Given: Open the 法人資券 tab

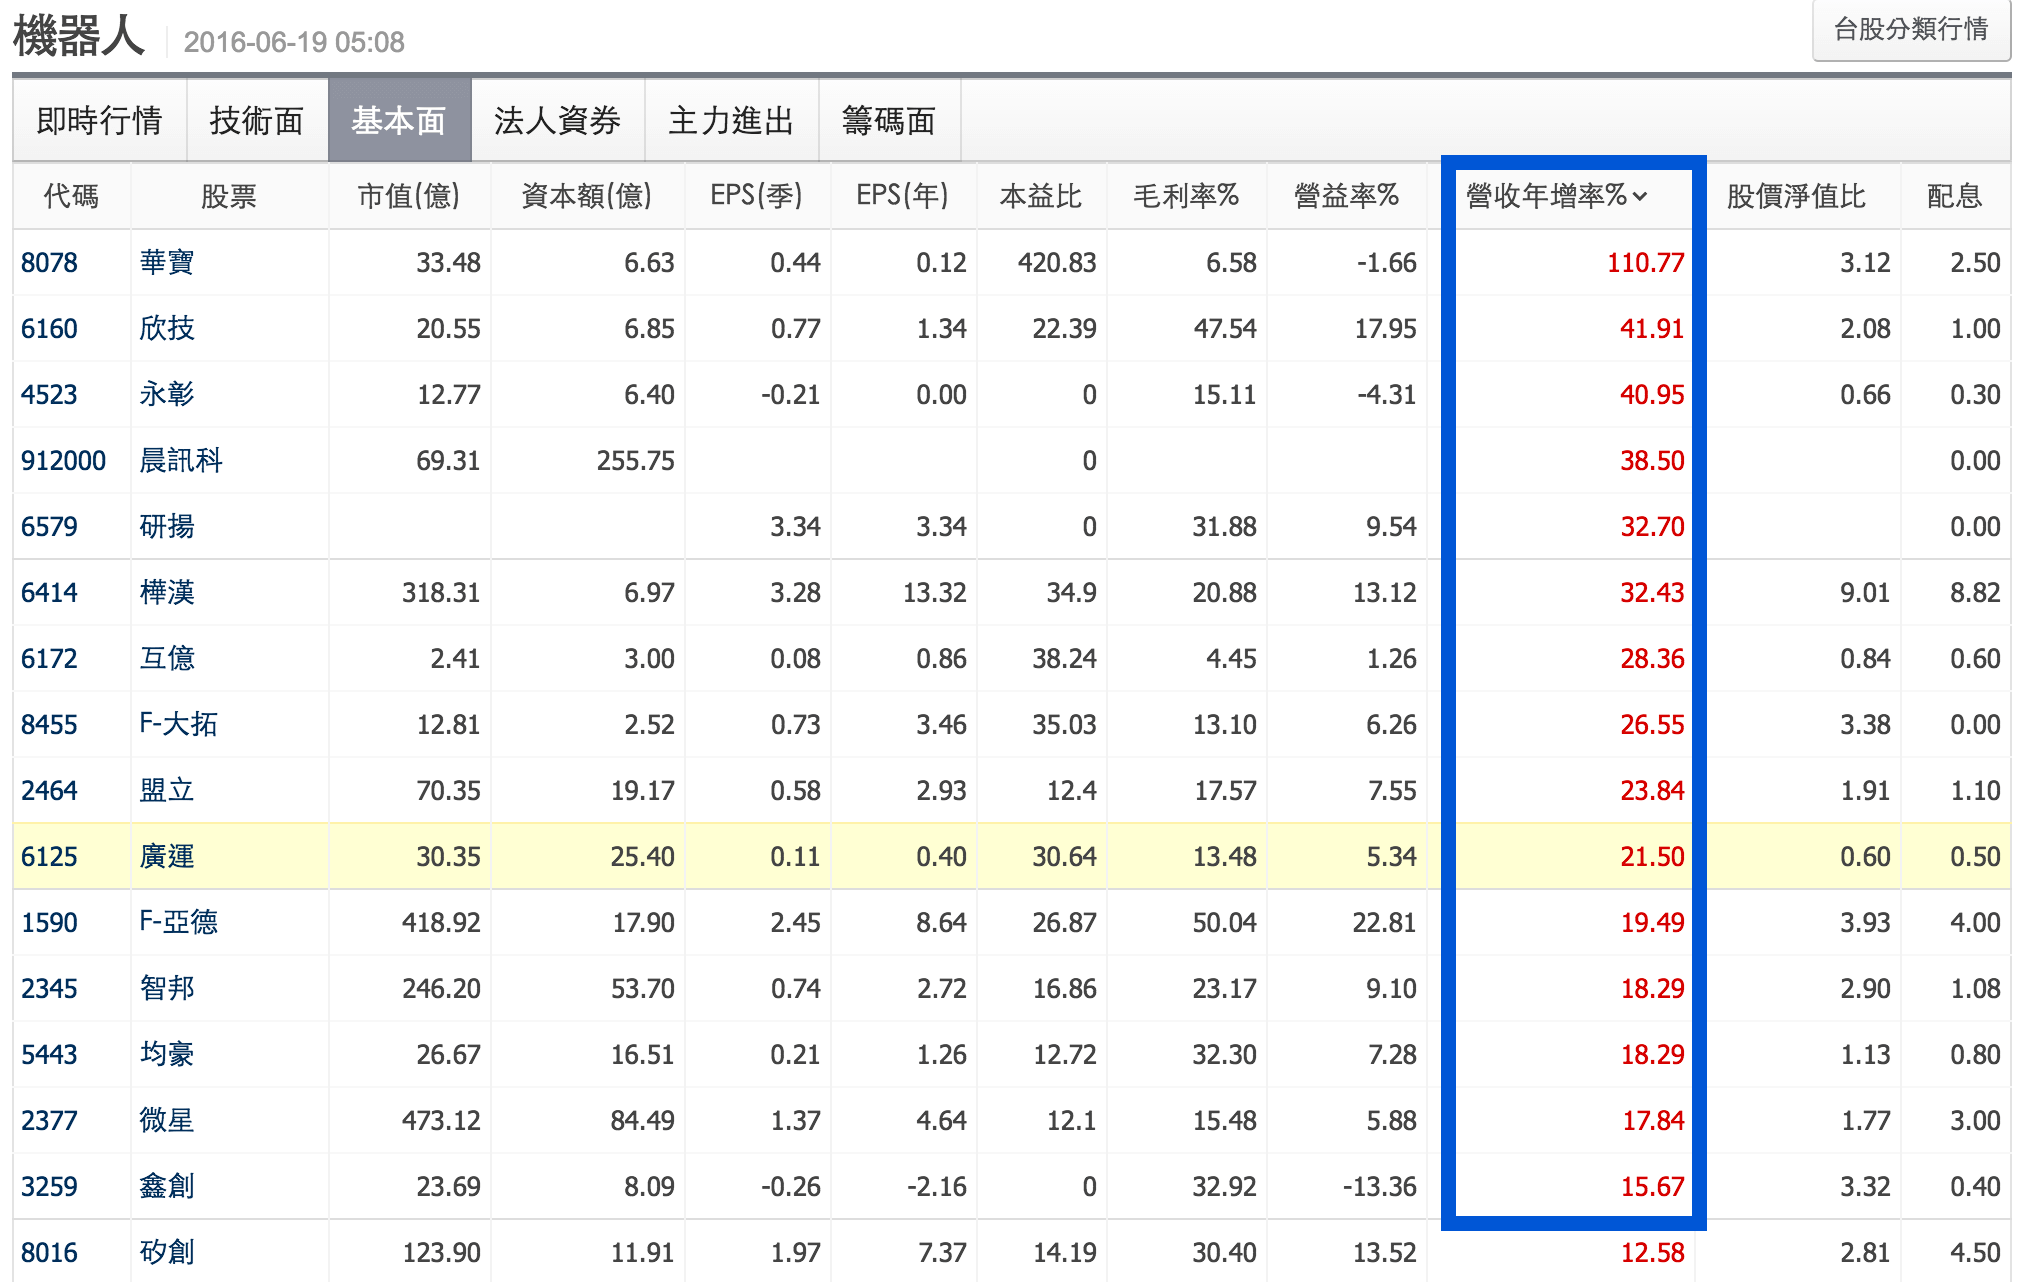Looking at the screenshot, I should (557, 120).
